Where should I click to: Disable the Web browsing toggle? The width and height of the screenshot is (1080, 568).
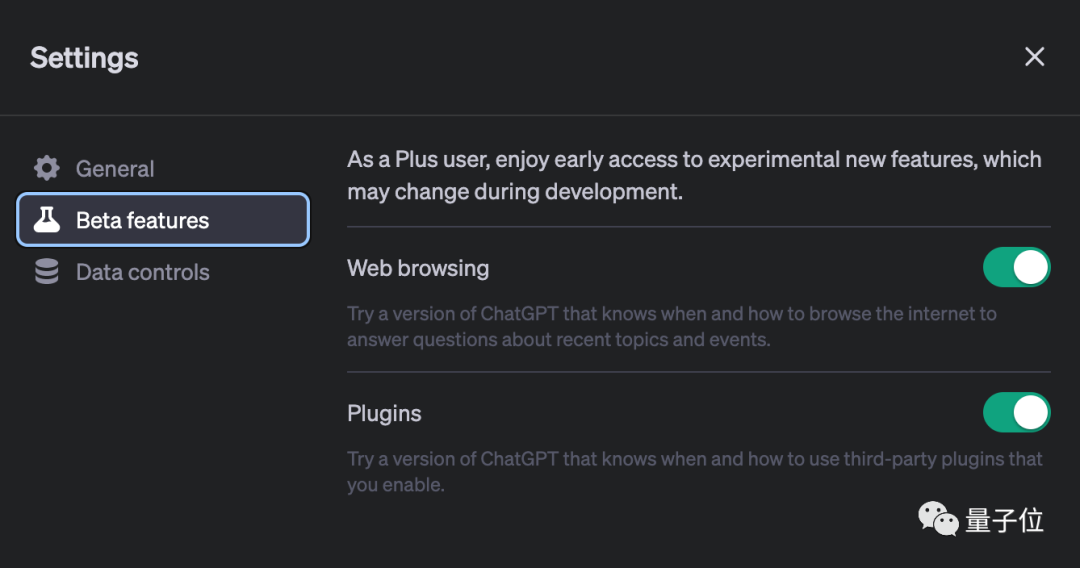coord(1016,268)
